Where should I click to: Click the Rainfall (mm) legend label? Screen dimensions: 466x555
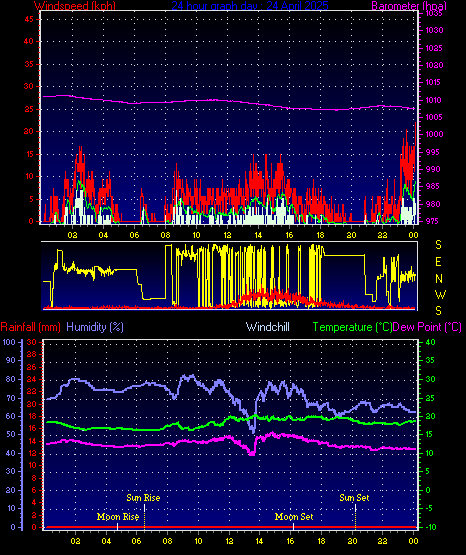click(x=30, y=327)
